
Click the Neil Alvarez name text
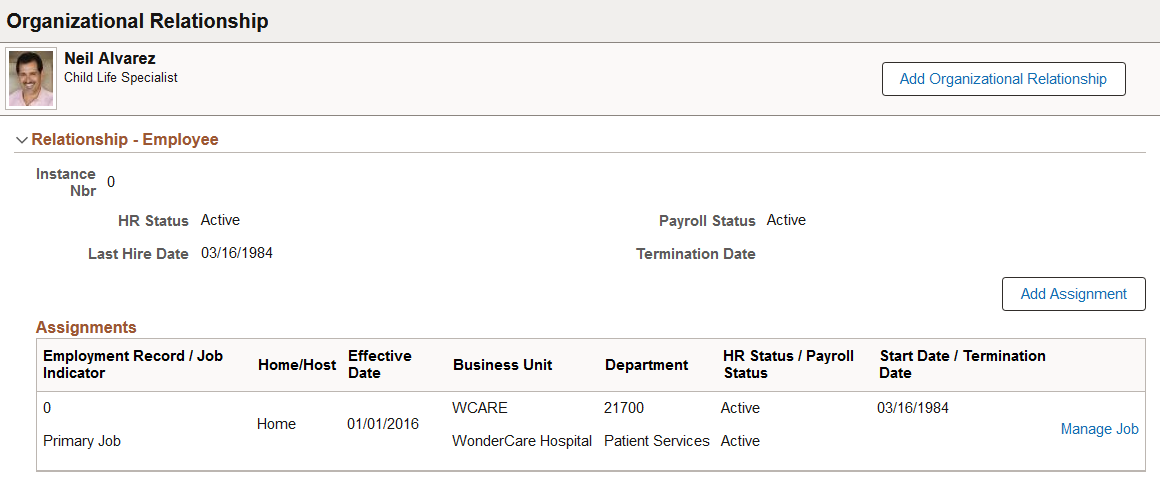(x=110, y=58)
